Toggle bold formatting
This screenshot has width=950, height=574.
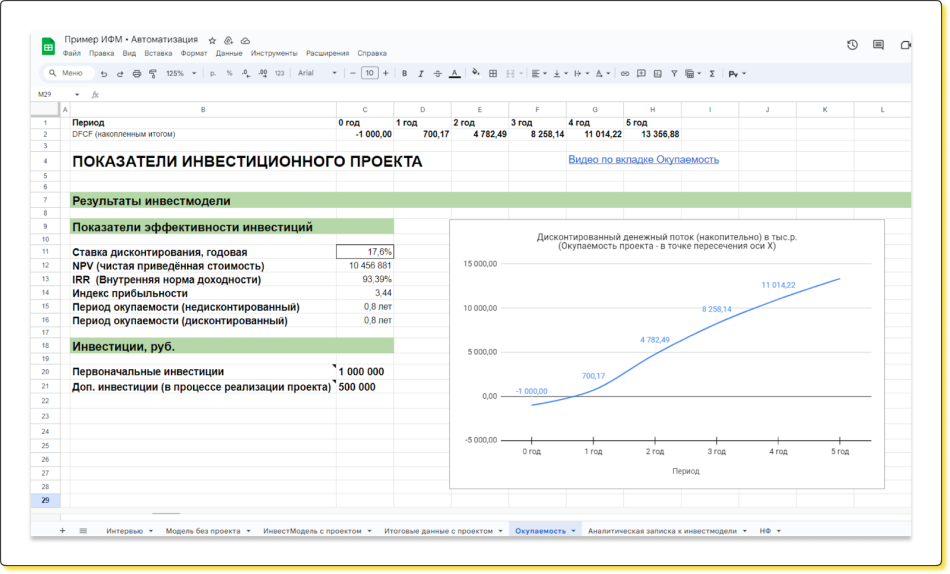pyautogui.click(x=404, y=73)
